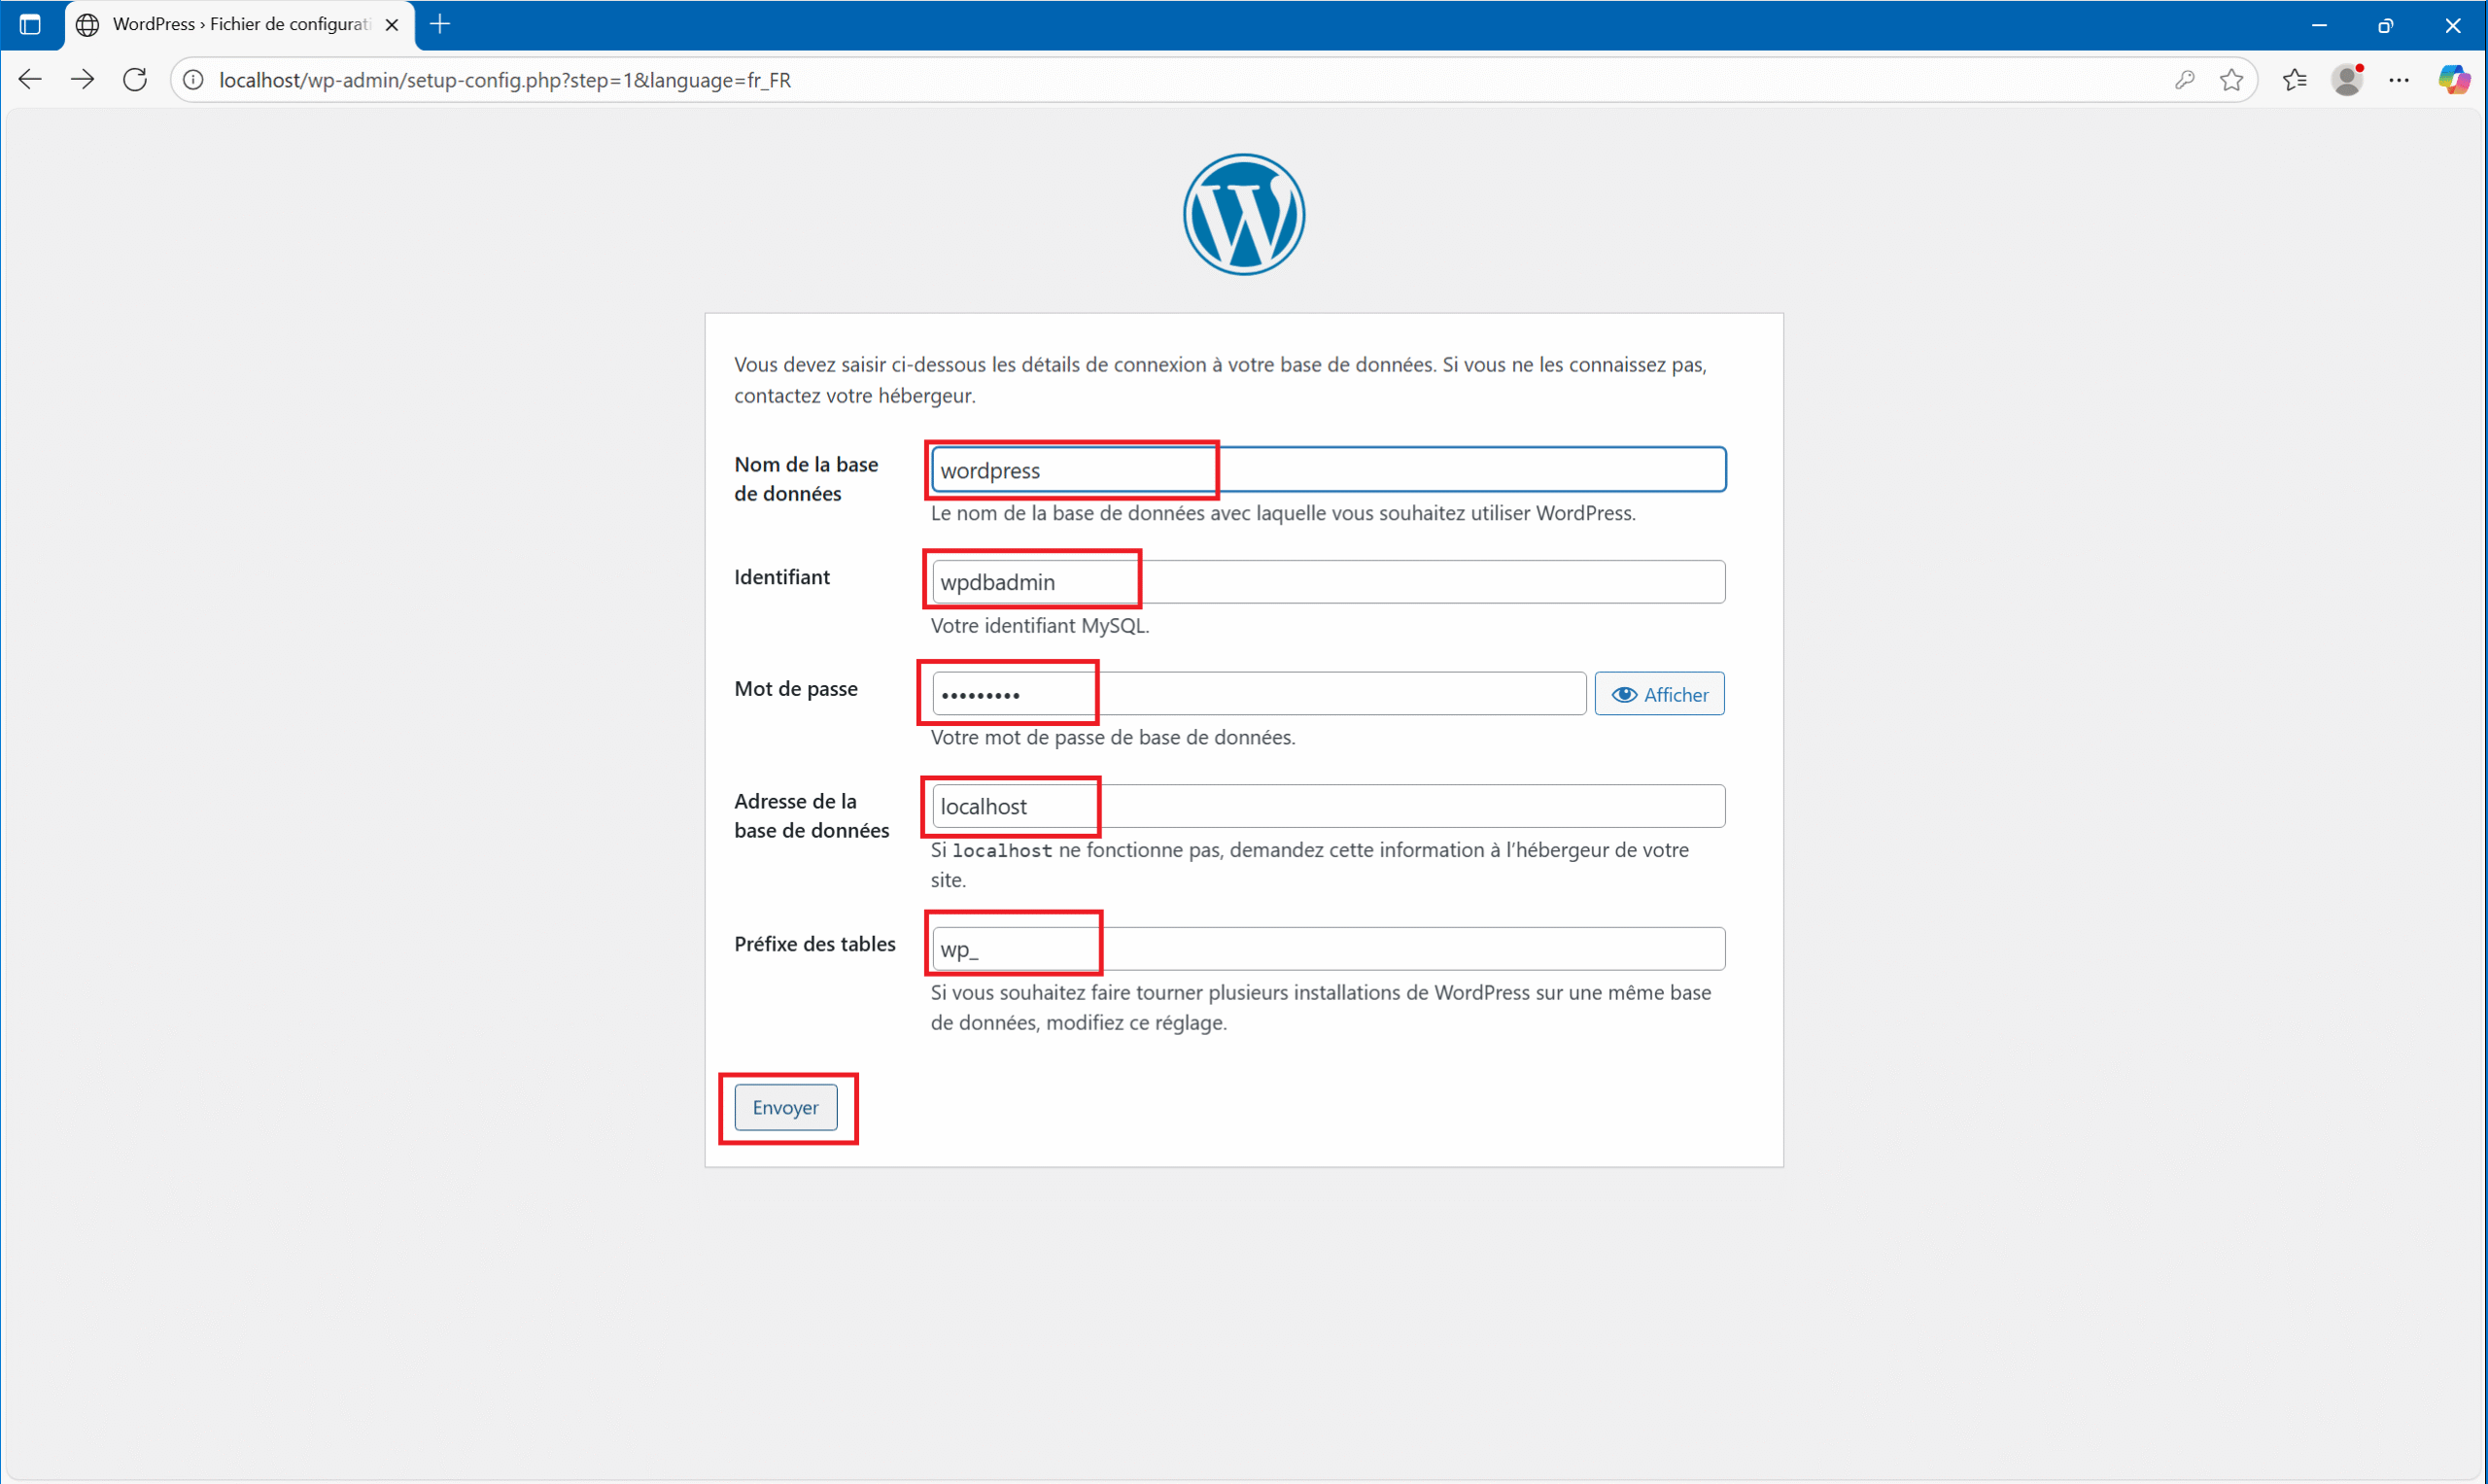Open tab actions menu icon
2488x1484 pixels.
30,25
